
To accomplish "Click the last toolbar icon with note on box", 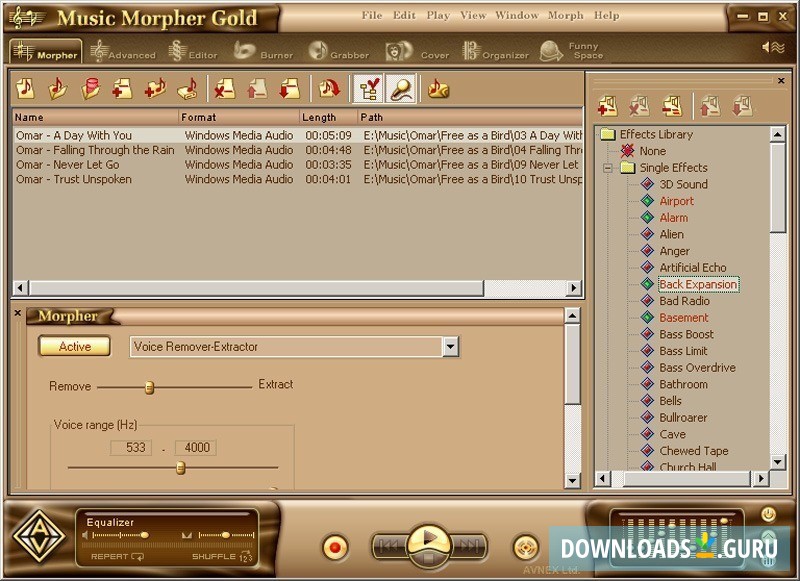I will pos(438,89).
